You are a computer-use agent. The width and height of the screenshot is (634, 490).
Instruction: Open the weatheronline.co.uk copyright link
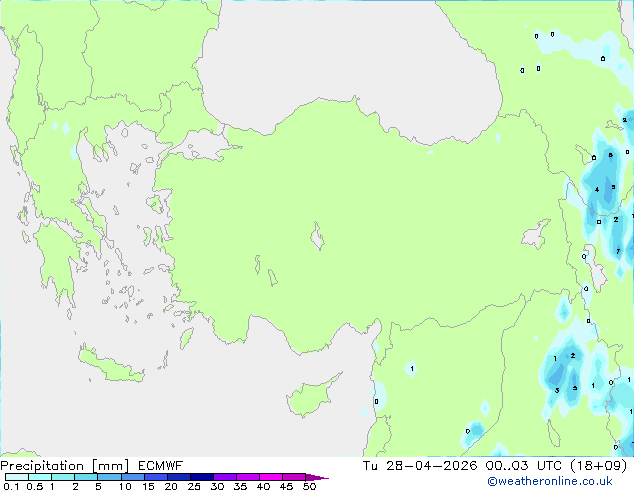pos(549,481)
